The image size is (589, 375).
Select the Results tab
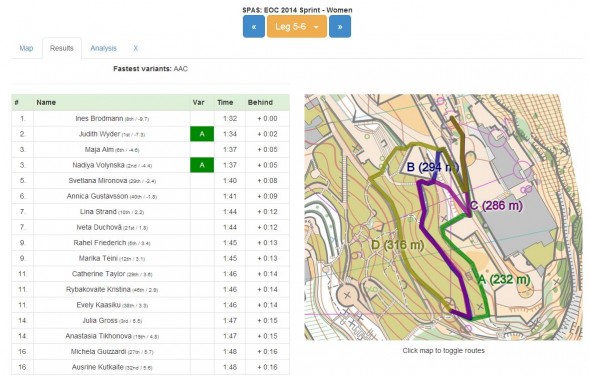[x=62, y=48]
